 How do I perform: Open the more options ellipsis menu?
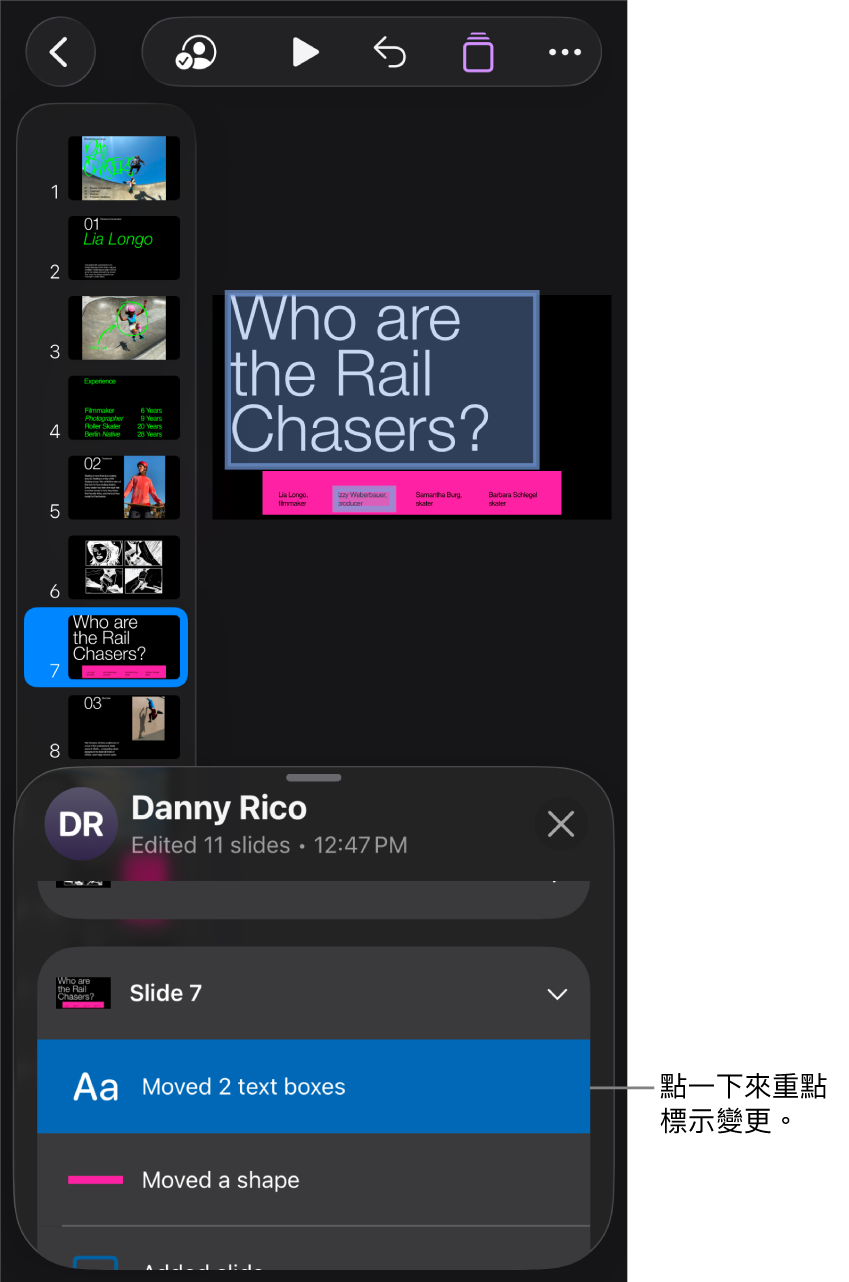565,52
